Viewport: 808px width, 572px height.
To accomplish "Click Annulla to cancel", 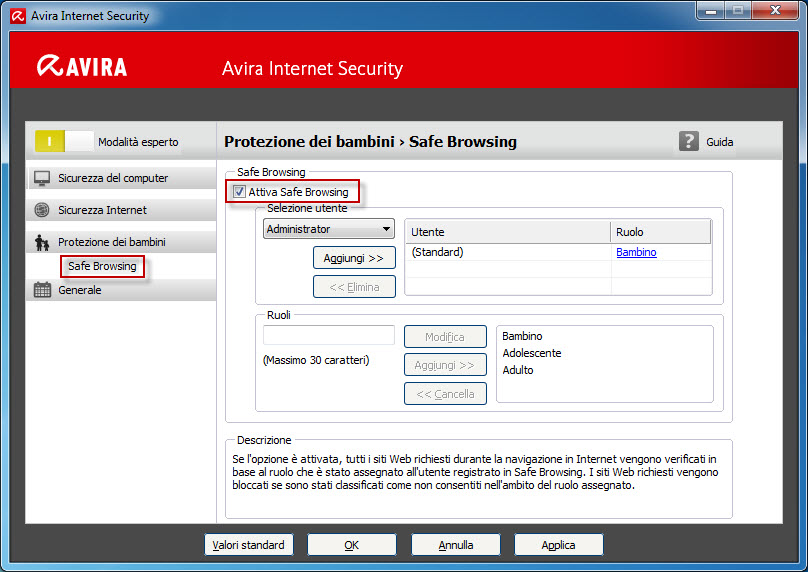I will [456, 545].
